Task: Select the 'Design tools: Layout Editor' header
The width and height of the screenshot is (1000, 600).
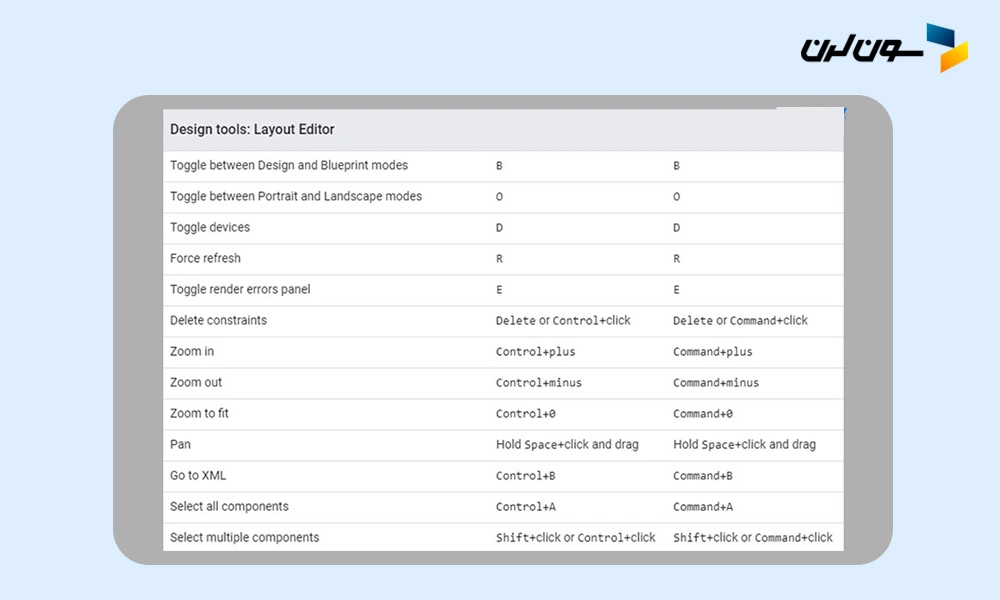Action: [x=252, y=129]
